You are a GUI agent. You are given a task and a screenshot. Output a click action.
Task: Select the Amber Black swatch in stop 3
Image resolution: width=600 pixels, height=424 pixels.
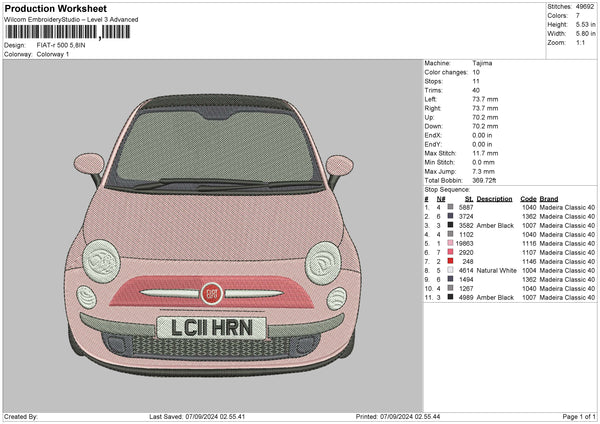(452, 225)
